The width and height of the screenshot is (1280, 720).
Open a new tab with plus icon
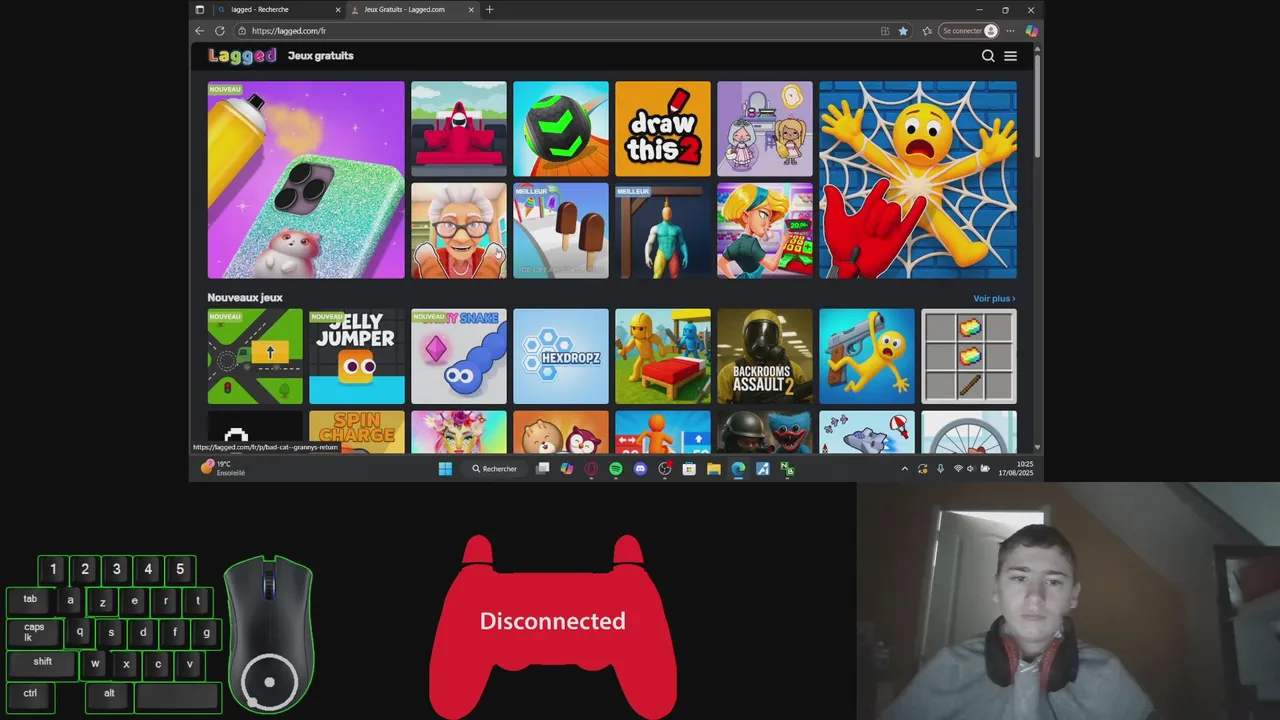[x=489, y=10]
